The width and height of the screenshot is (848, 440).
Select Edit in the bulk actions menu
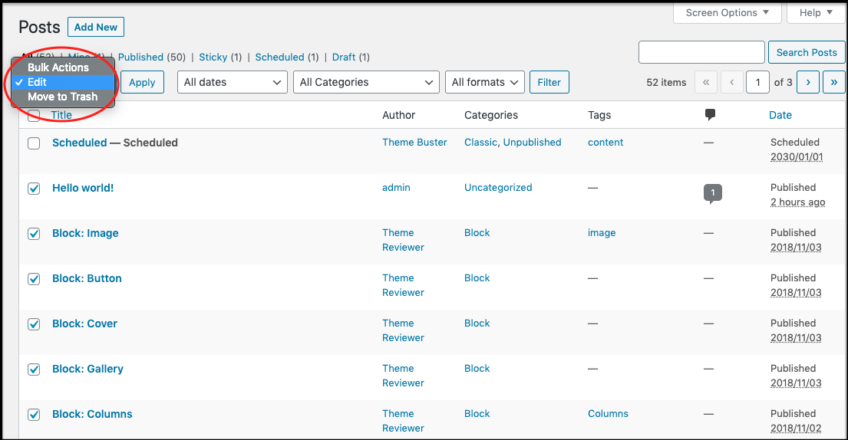62,82
